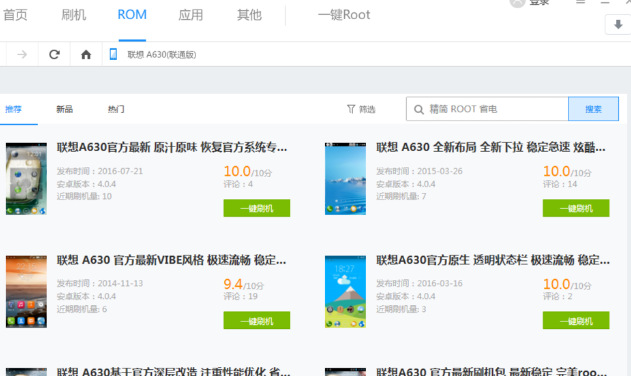Click the 筛选 filter button
This screenshot has width=631, height=376.
pyautogui.click(x=361, y=109)
